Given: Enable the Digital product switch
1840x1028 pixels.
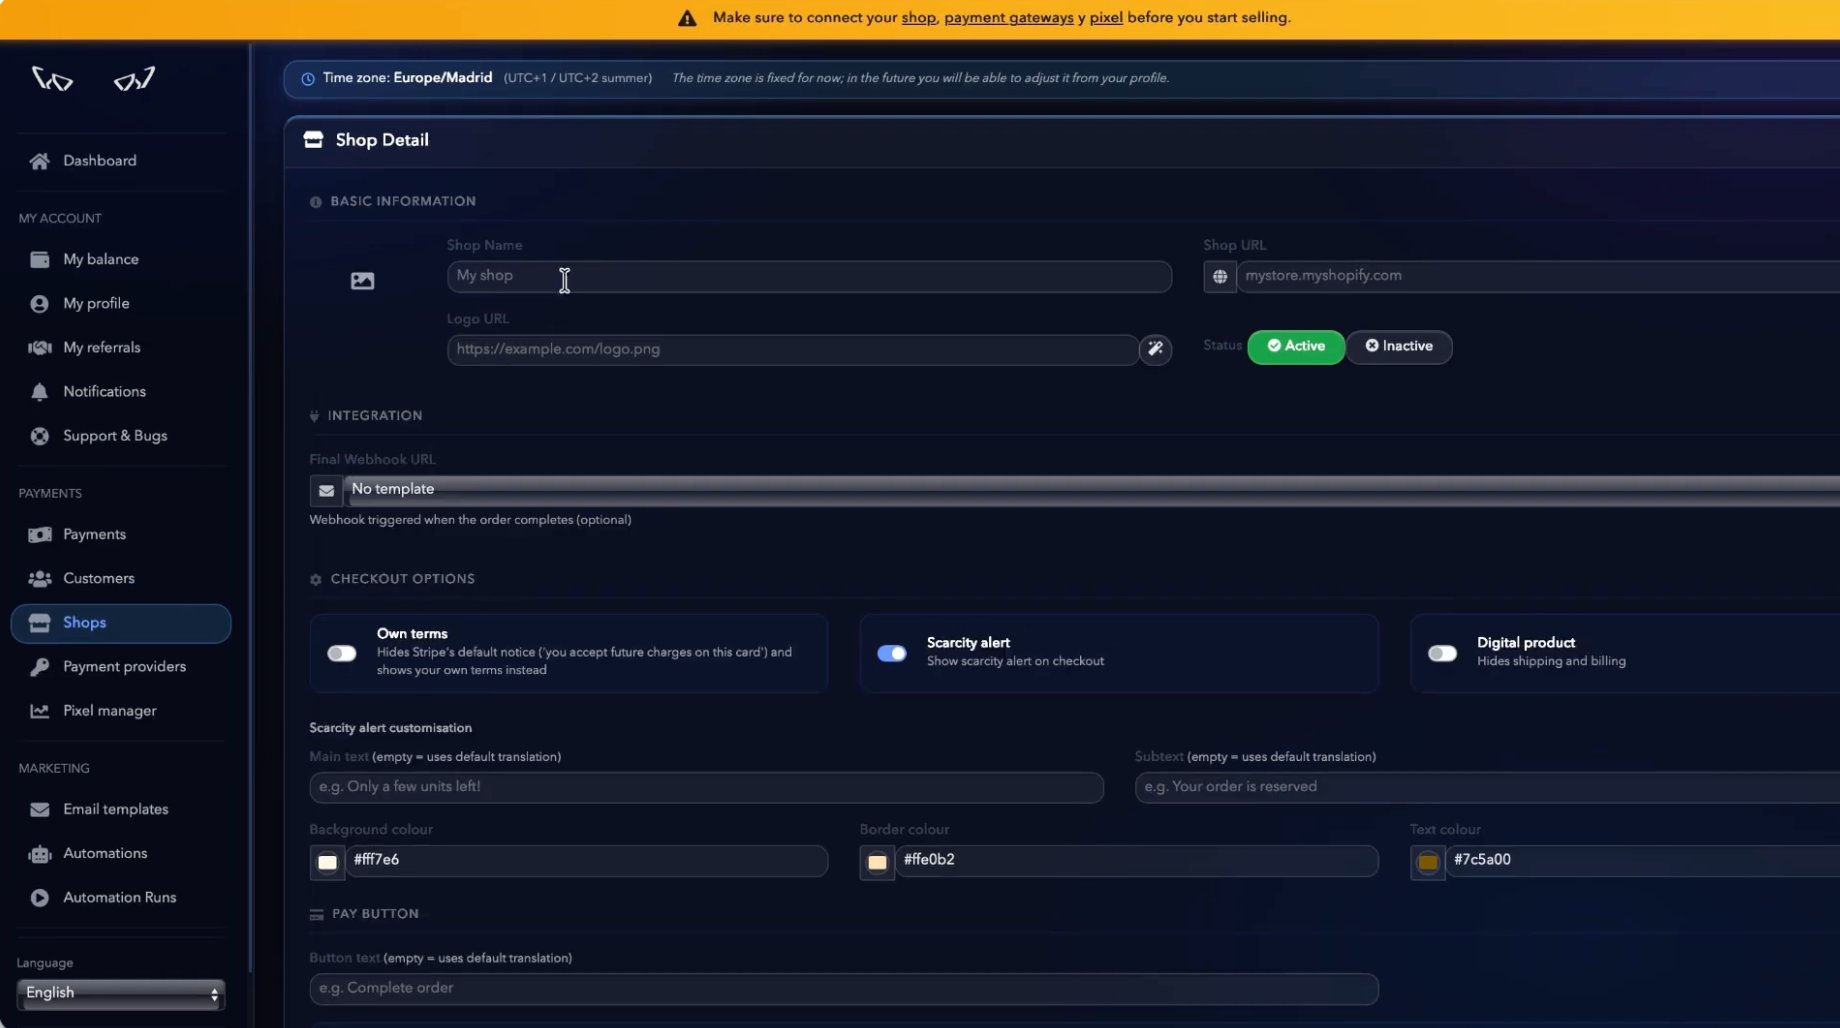Looking at the screenshot, I should point(1442,653).
